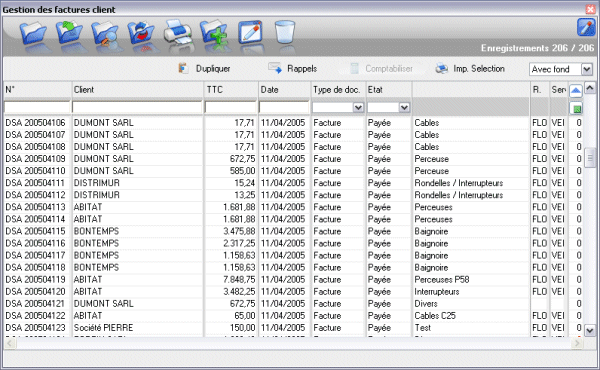This screenshot has height=370, width=600.
Task: Click the Divers description cell
Action: pyautogui.click(x=426, y=303)
